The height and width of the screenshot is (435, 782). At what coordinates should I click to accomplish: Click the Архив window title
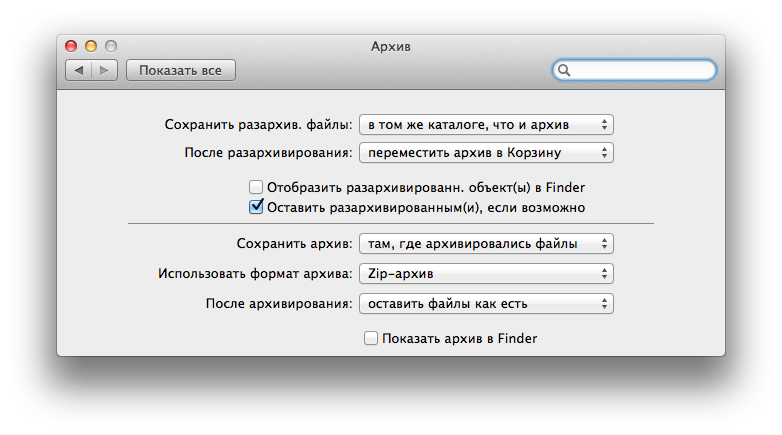coord(390,46)
